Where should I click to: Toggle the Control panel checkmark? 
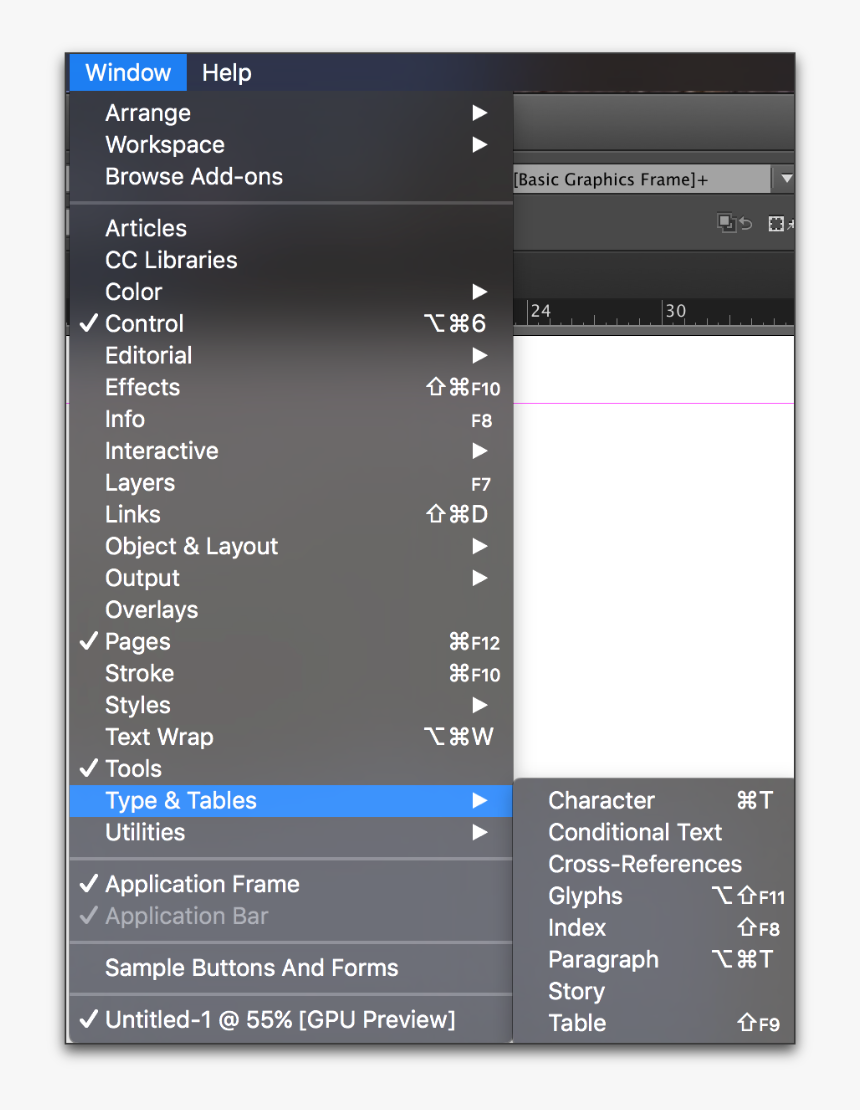click(291, 324)
